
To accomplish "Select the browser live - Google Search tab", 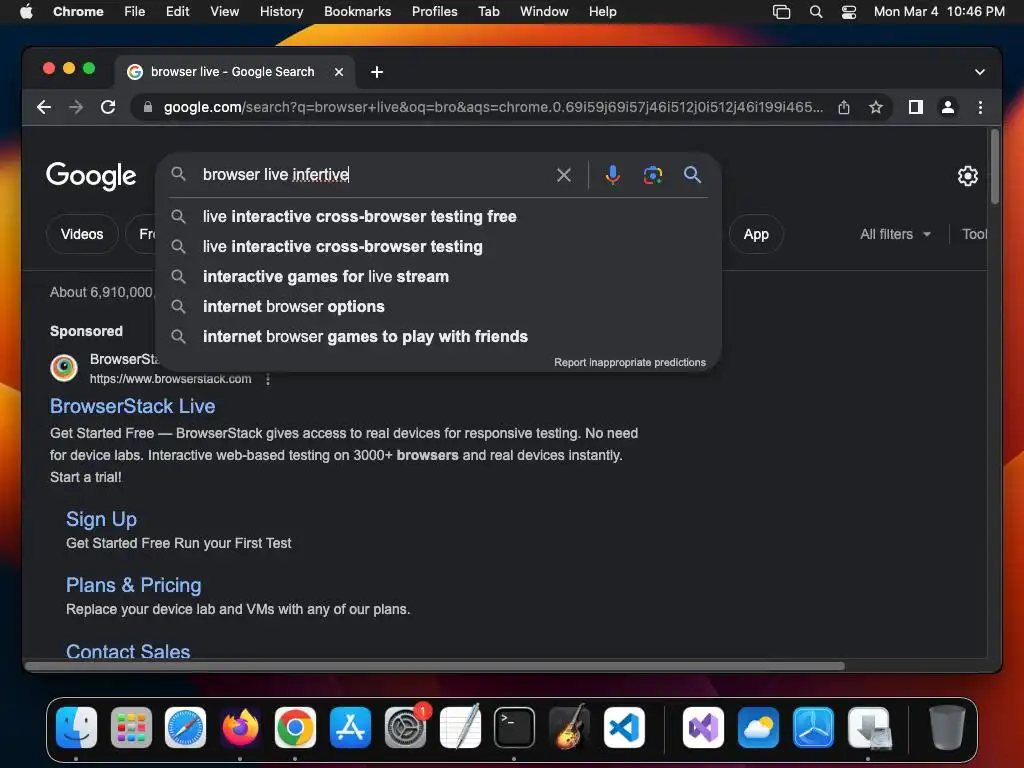I will click(x=232, y=72).
